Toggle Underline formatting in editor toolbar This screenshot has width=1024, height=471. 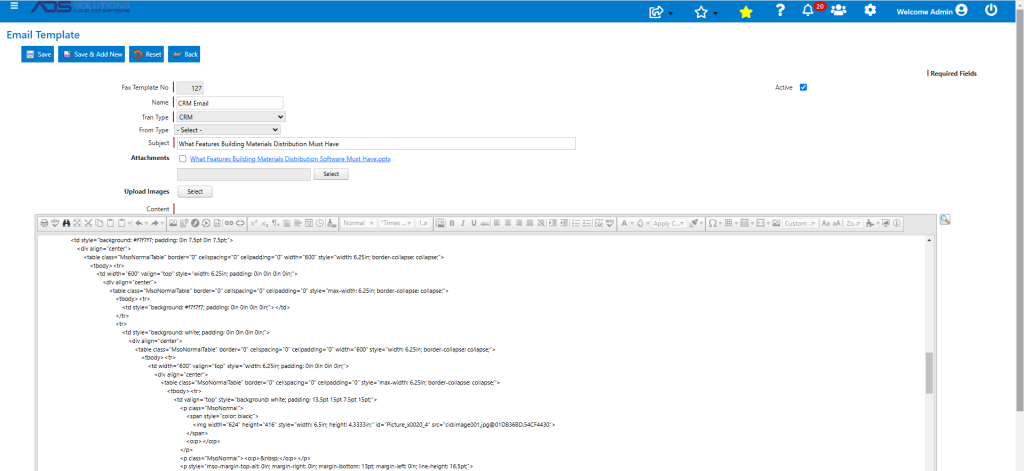[473, 223]
